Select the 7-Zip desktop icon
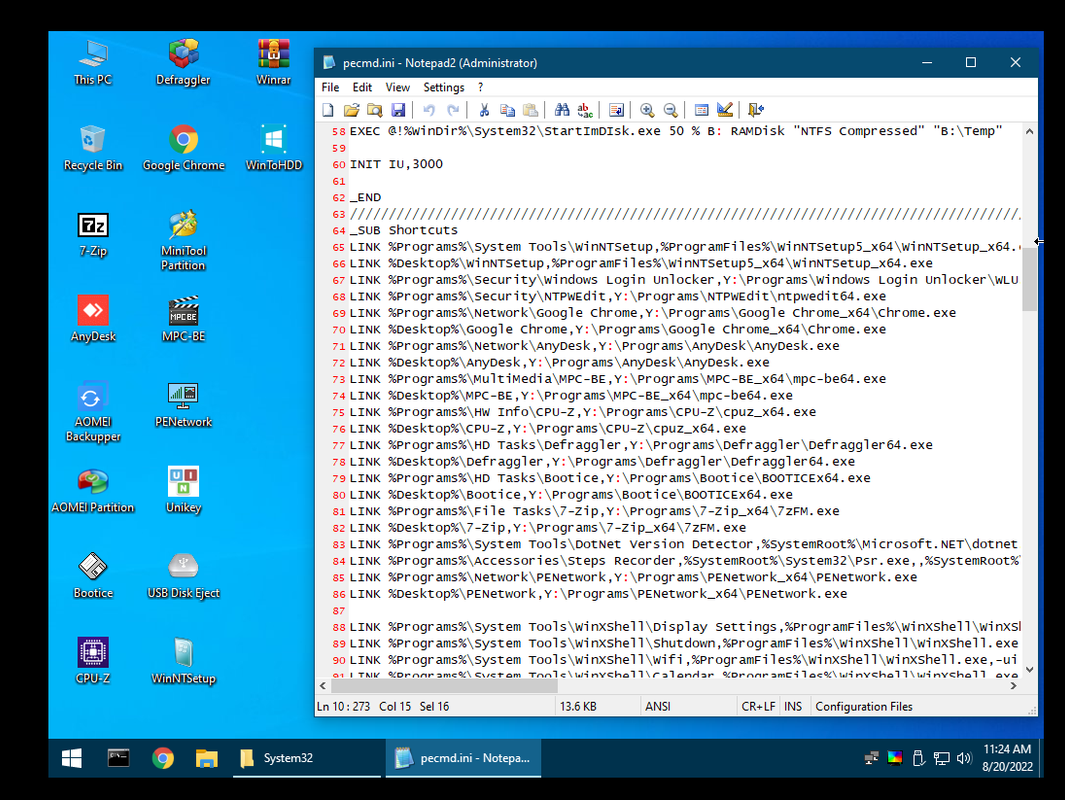The image size is (1065, 800). pyautogui.click(x=93, y=234)
